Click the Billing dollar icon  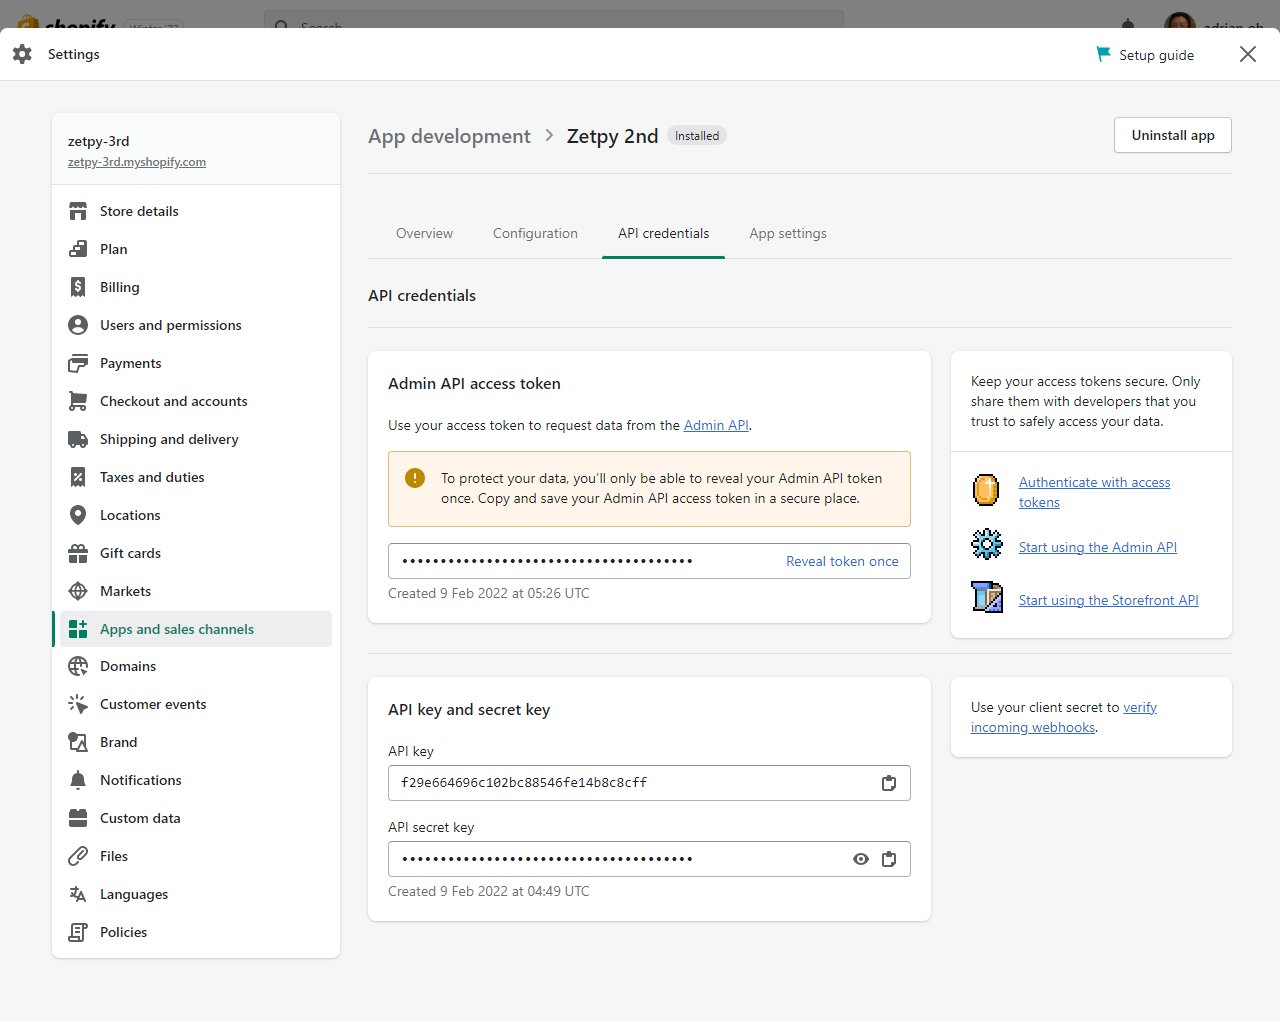point(78,287)
